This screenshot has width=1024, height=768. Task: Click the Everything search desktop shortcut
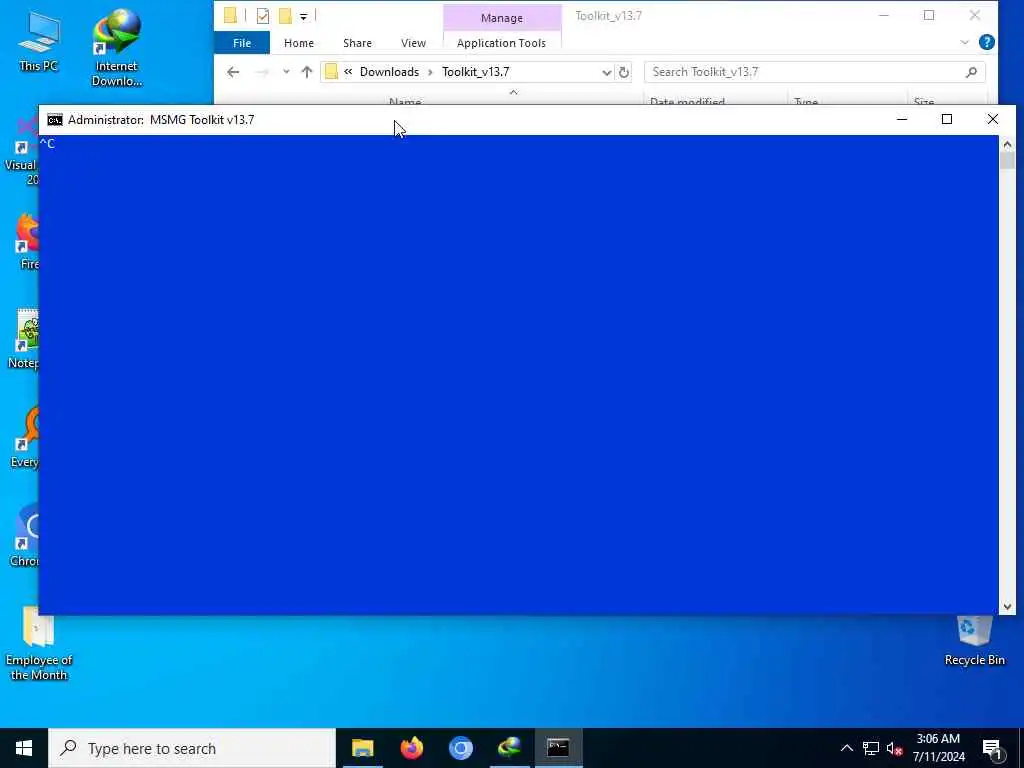(26, 438)
